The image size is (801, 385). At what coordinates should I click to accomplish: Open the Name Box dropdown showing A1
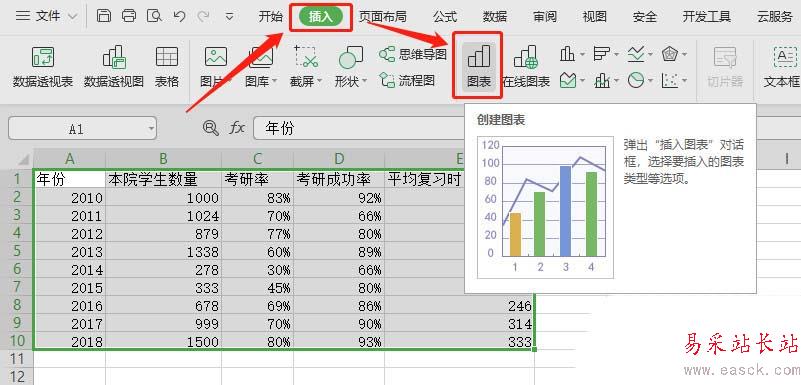(151, 129)
